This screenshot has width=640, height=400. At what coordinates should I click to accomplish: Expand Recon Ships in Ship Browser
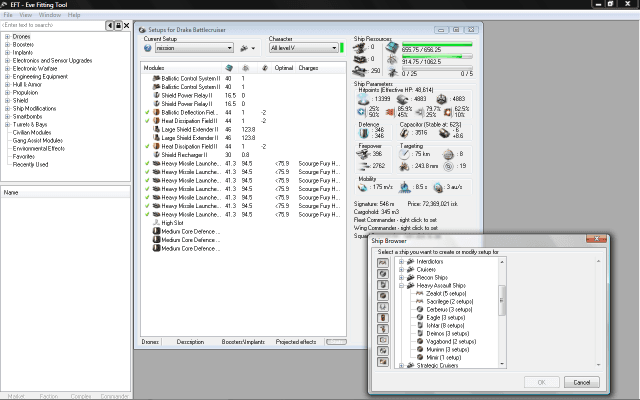tap(402, 278)
